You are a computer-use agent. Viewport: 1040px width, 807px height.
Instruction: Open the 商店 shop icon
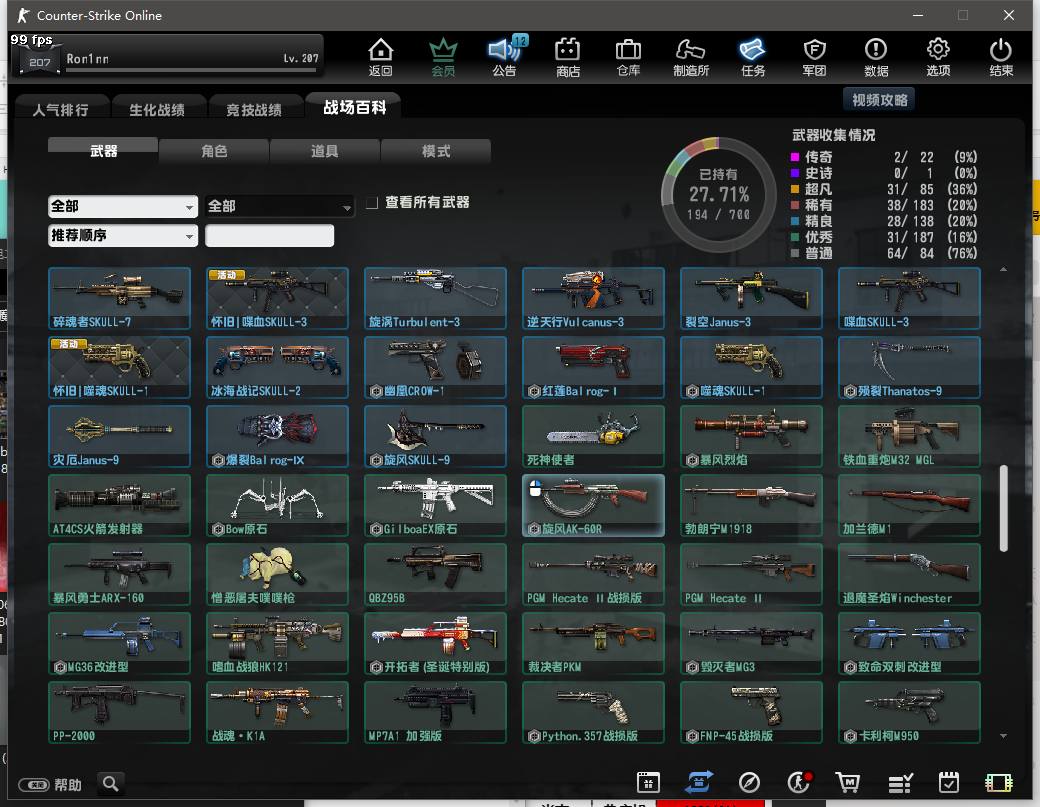coord(568,56)
